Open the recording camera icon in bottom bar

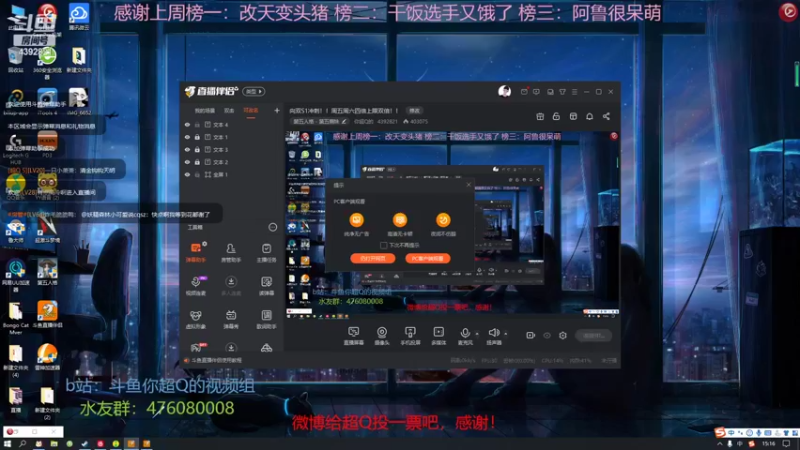[531, 335]
